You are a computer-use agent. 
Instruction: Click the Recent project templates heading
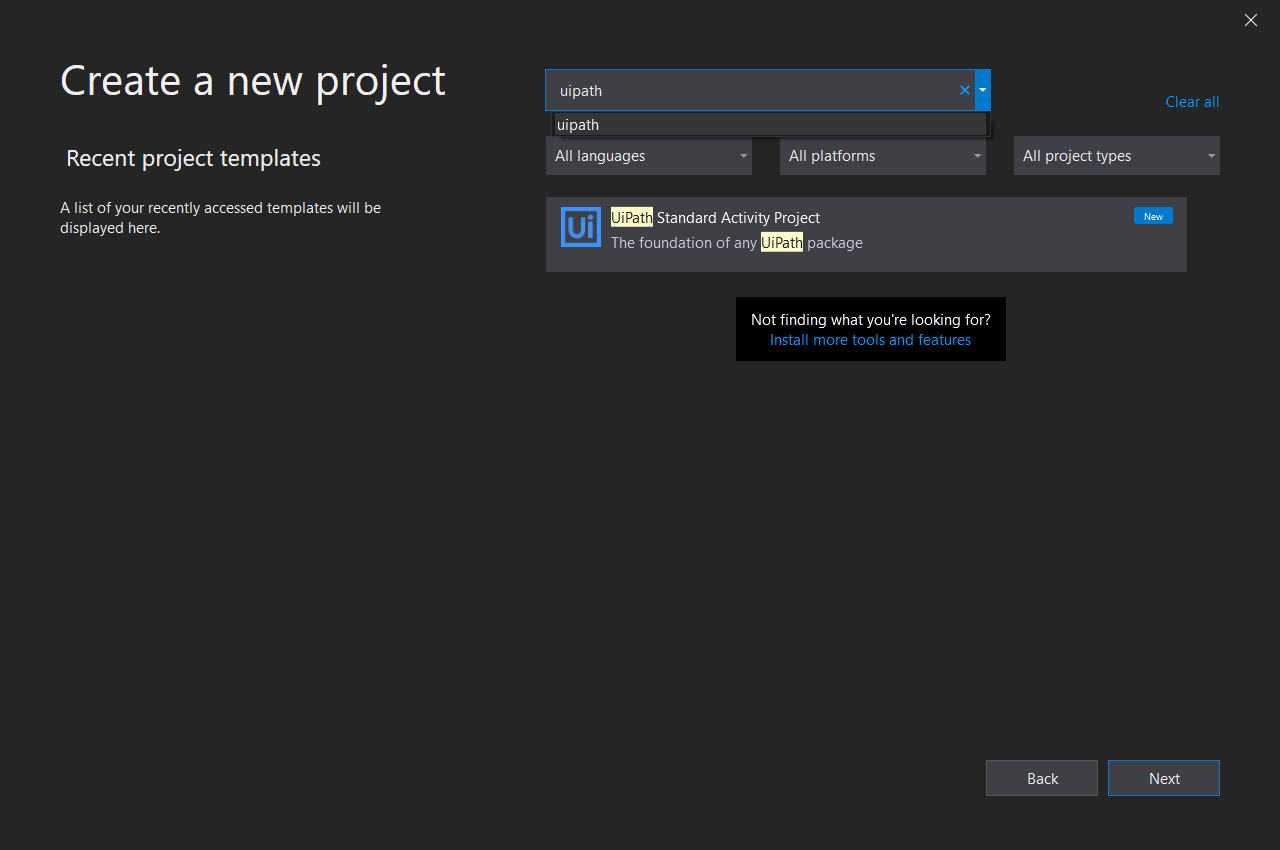[x=193, y=158]
